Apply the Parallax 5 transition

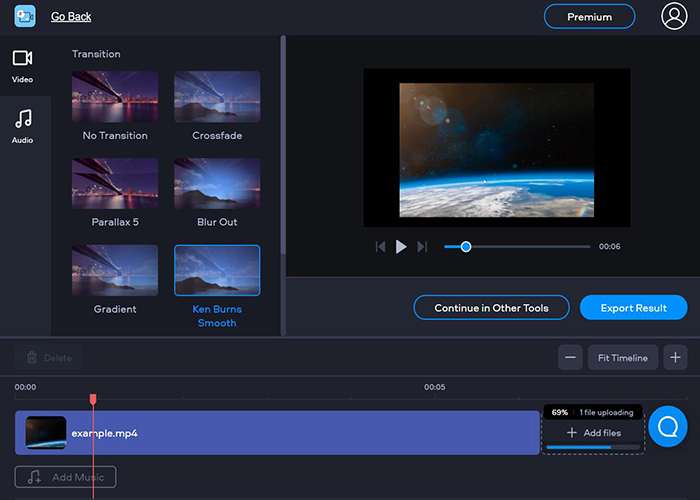pyautogui.click(x=115, y=183)
